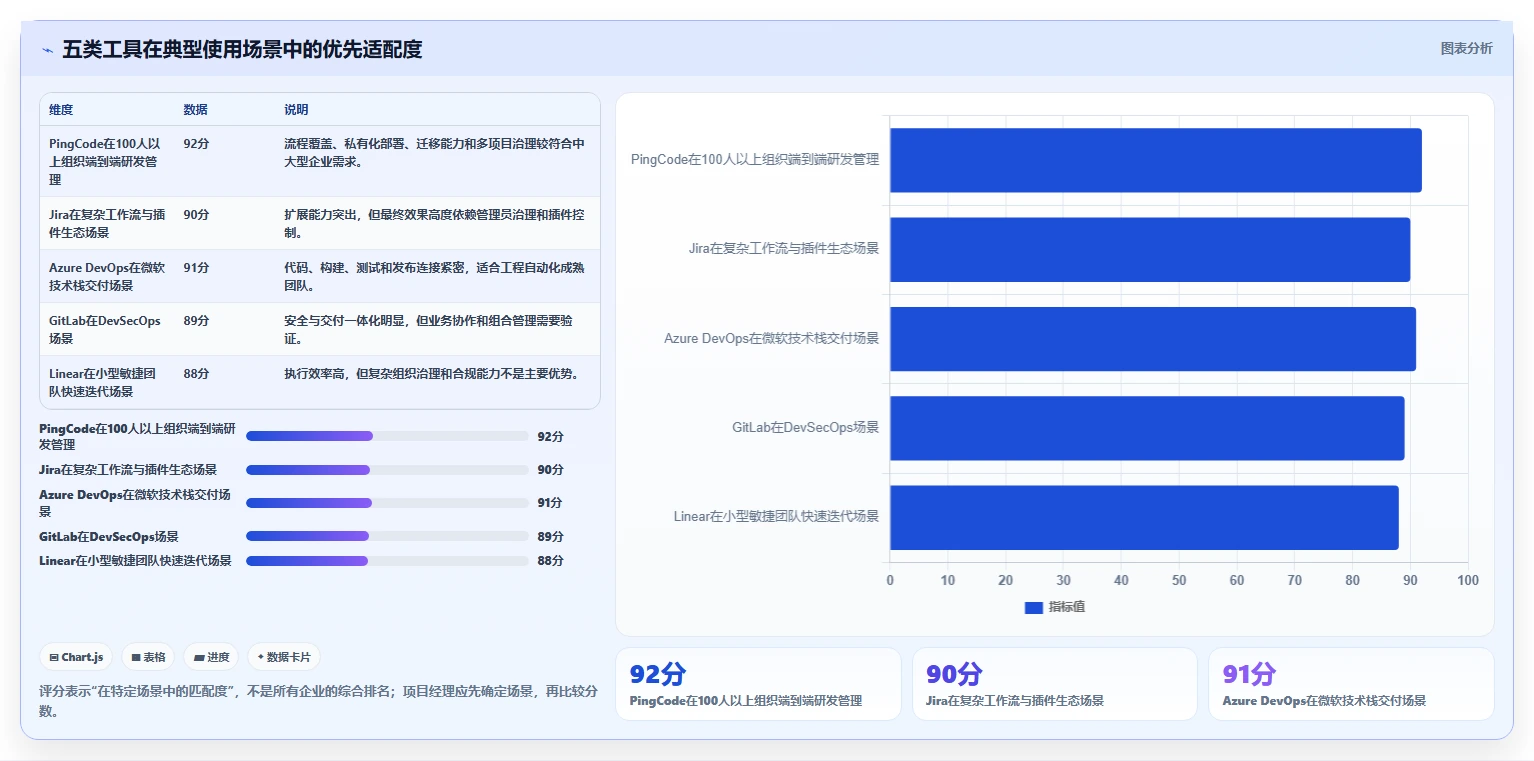The width and height of the screenshot is (1534, 761).
Task: Click the GitLab progress bar
Action: click(387, 537)
